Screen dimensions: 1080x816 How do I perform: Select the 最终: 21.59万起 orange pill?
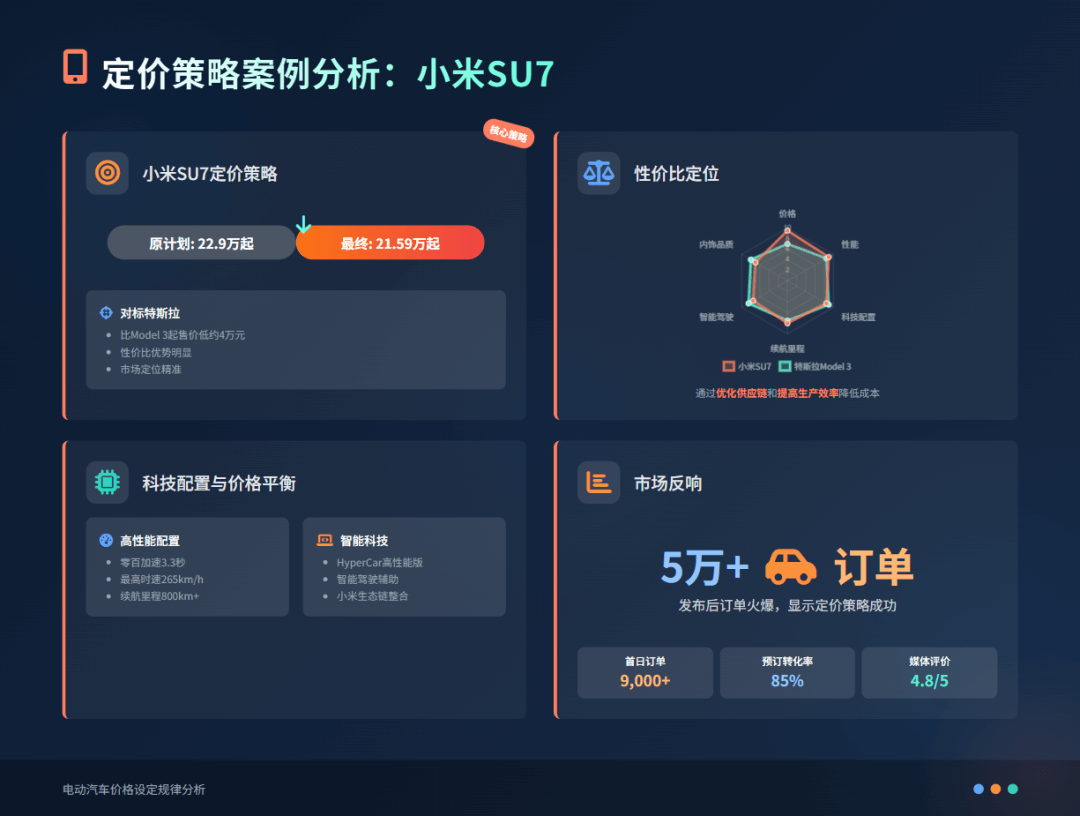390,243
